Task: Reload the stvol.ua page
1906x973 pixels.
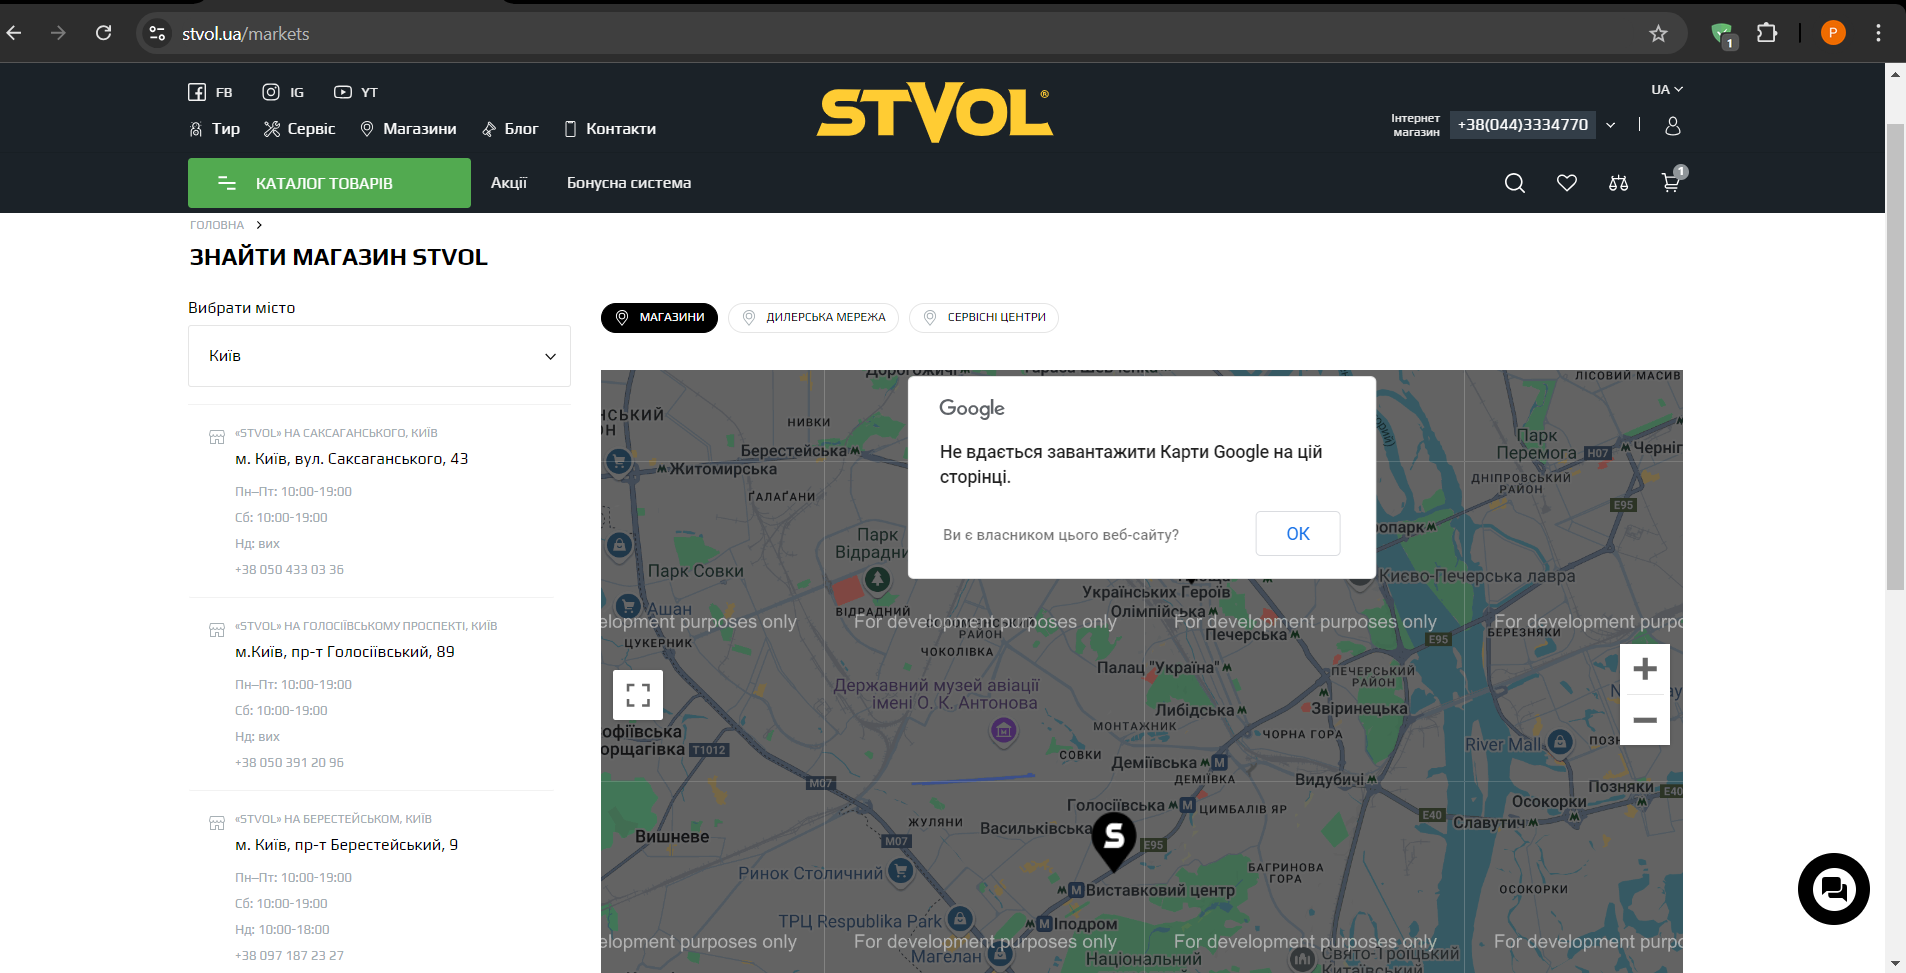Action: [103, 33]
